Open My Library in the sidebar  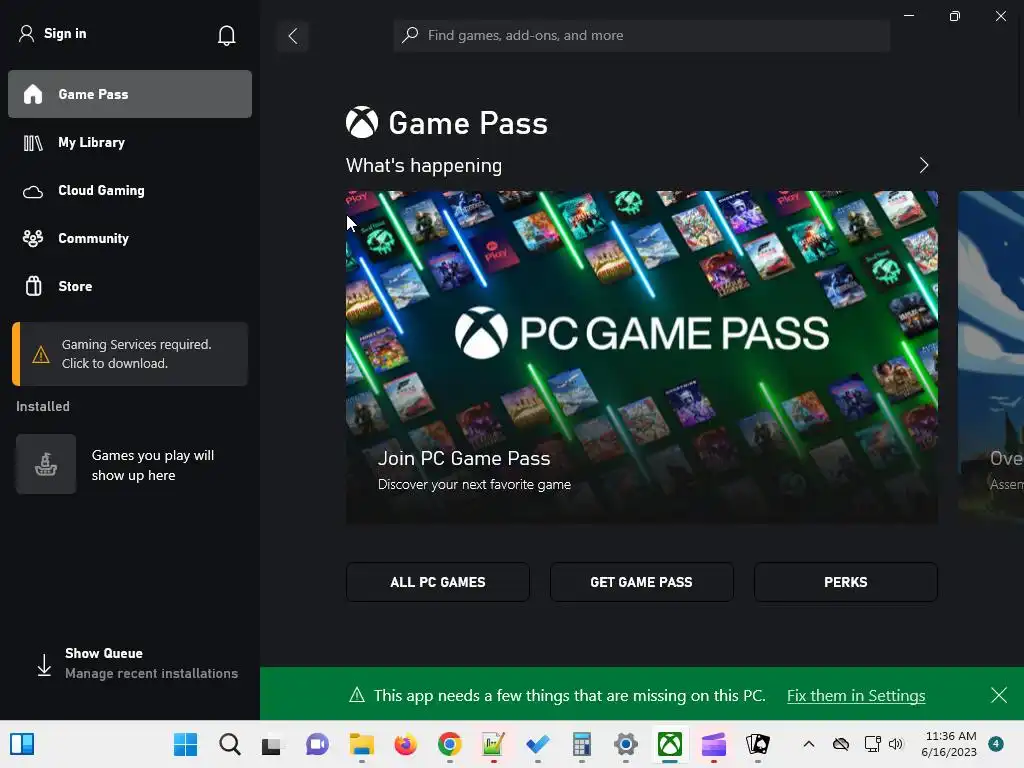(x=130, y=142)
